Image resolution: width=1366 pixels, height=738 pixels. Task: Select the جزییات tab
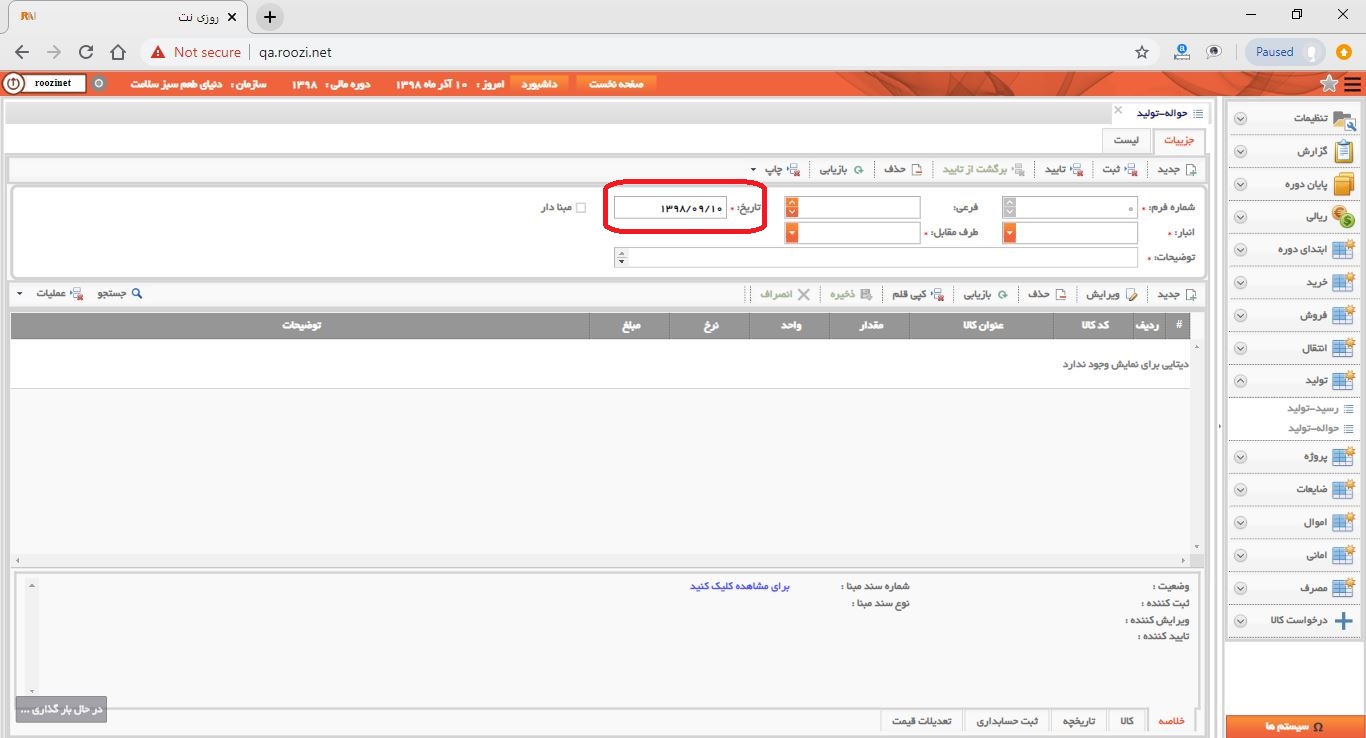point(1179,141)
